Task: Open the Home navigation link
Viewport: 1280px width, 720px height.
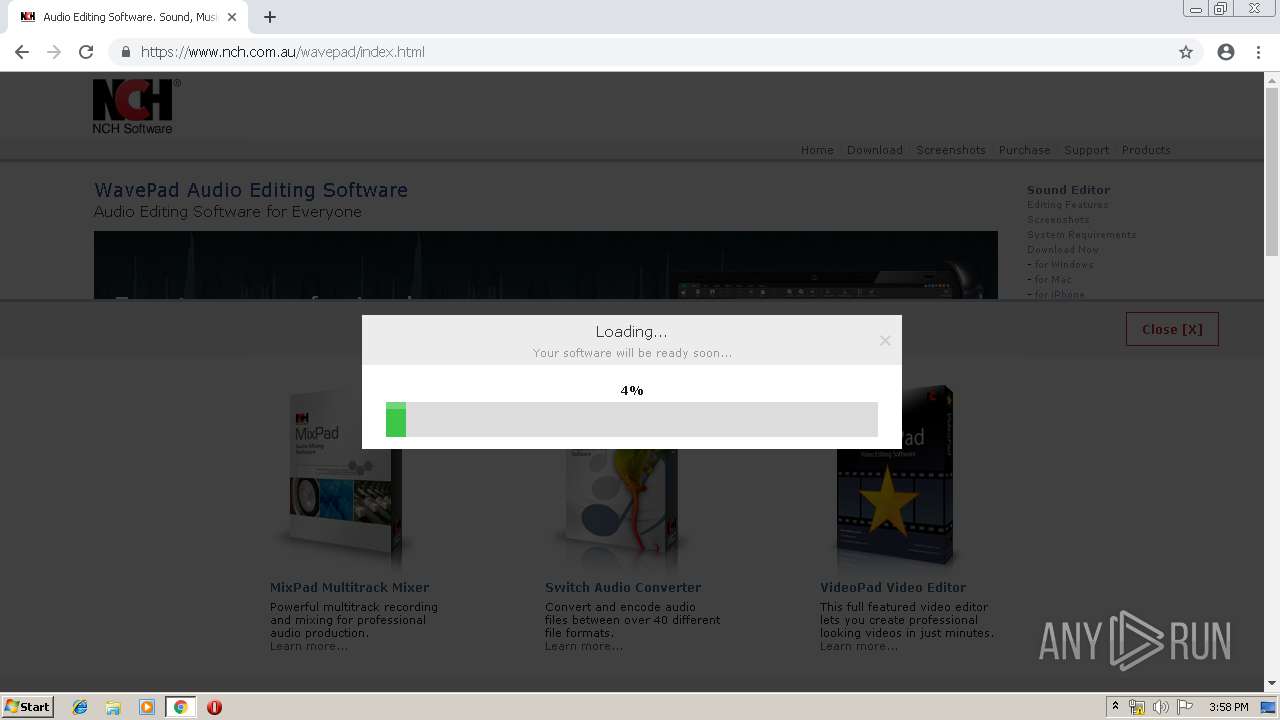Action: click(x=817, y=150)
